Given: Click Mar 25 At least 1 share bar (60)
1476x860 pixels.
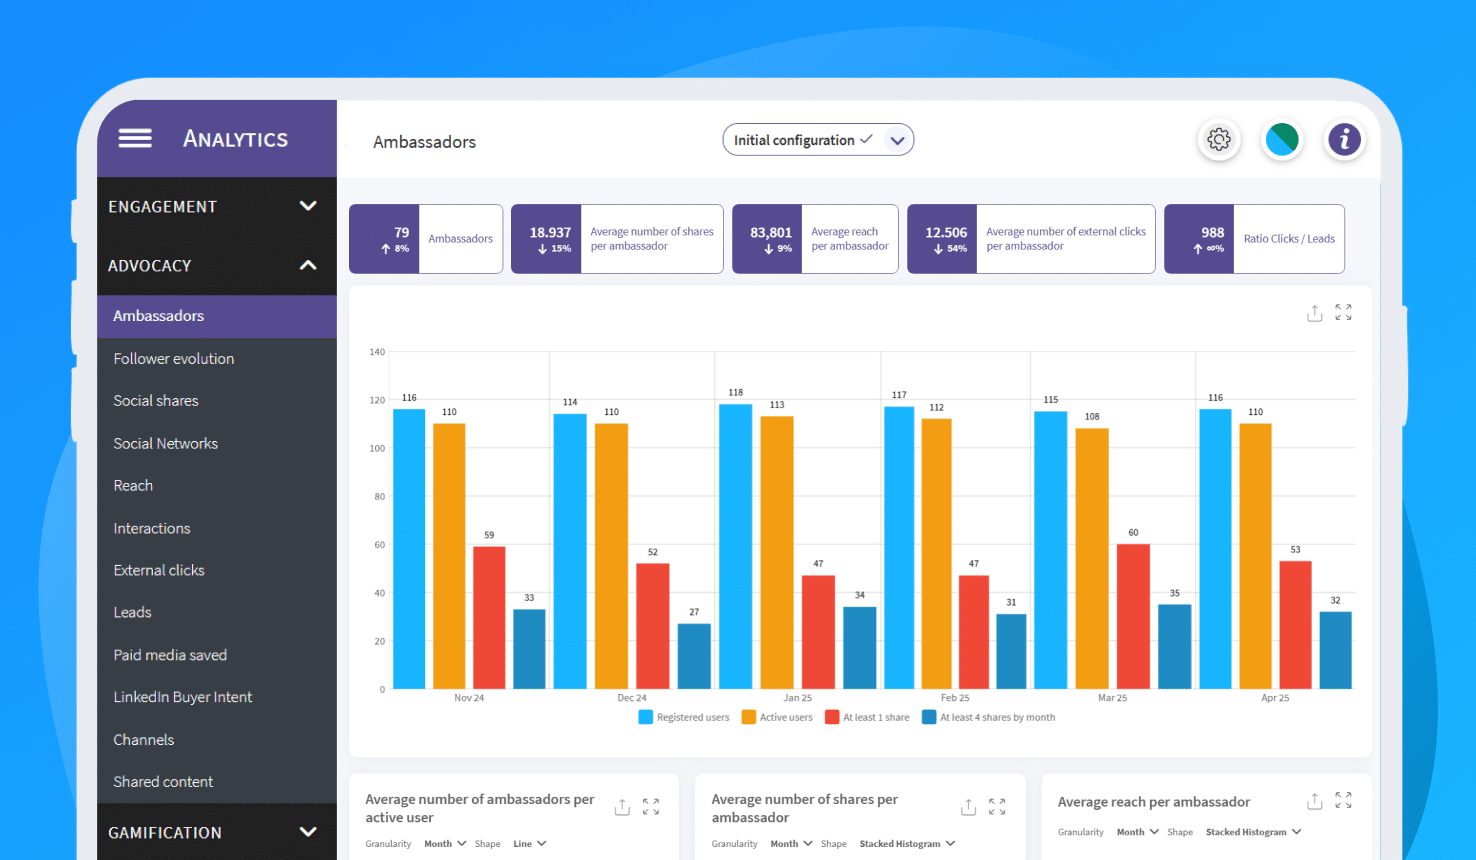Looking at the screenshot, I should coord(1133,616).
